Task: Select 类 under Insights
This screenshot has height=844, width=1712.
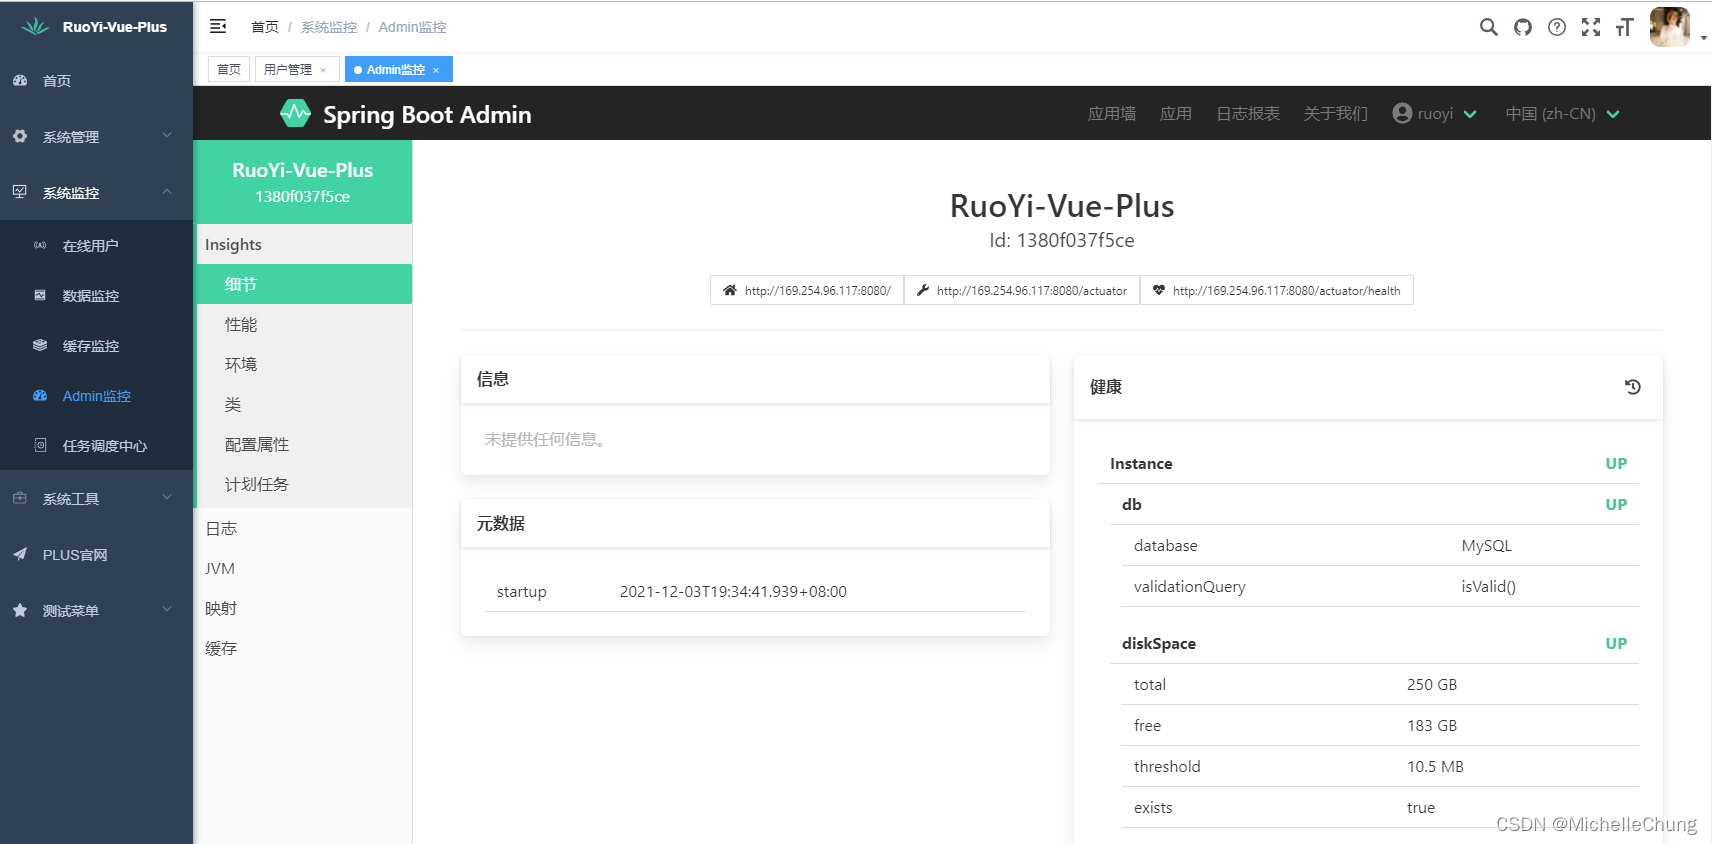Action: [303, 404]
